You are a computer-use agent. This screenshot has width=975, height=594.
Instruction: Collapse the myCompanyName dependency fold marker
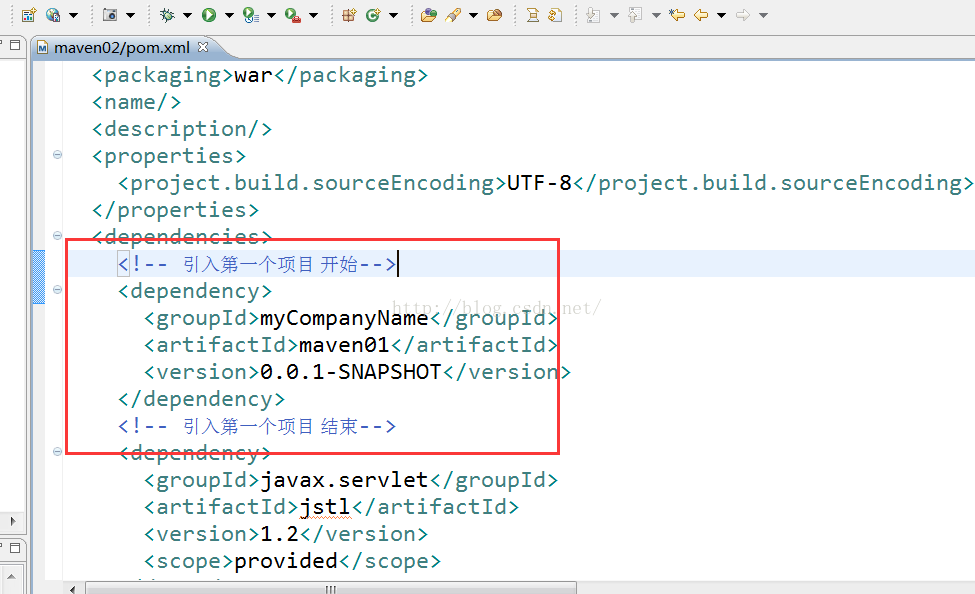pyautogui.click(x=57, y=289)
